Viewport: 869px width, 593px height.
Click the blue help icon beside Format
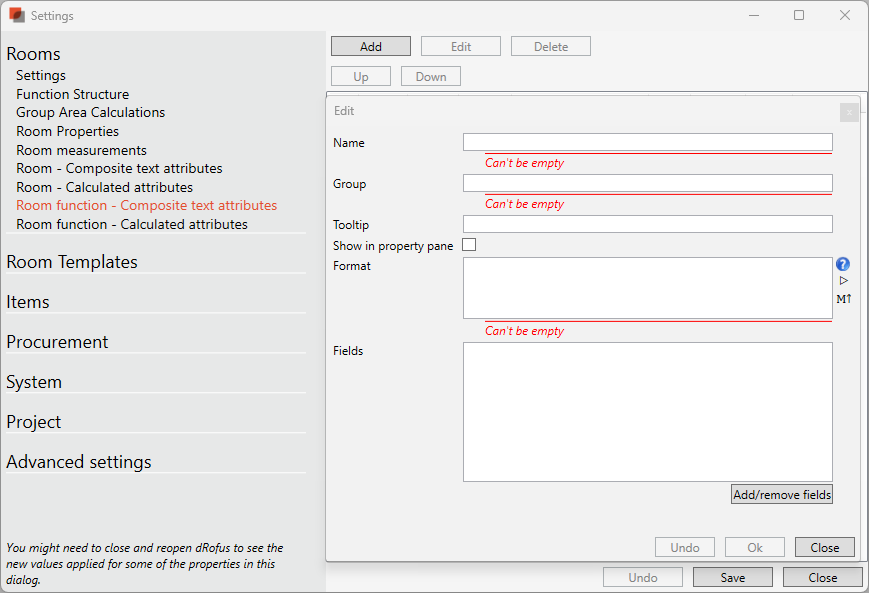(x=843, y=265)
